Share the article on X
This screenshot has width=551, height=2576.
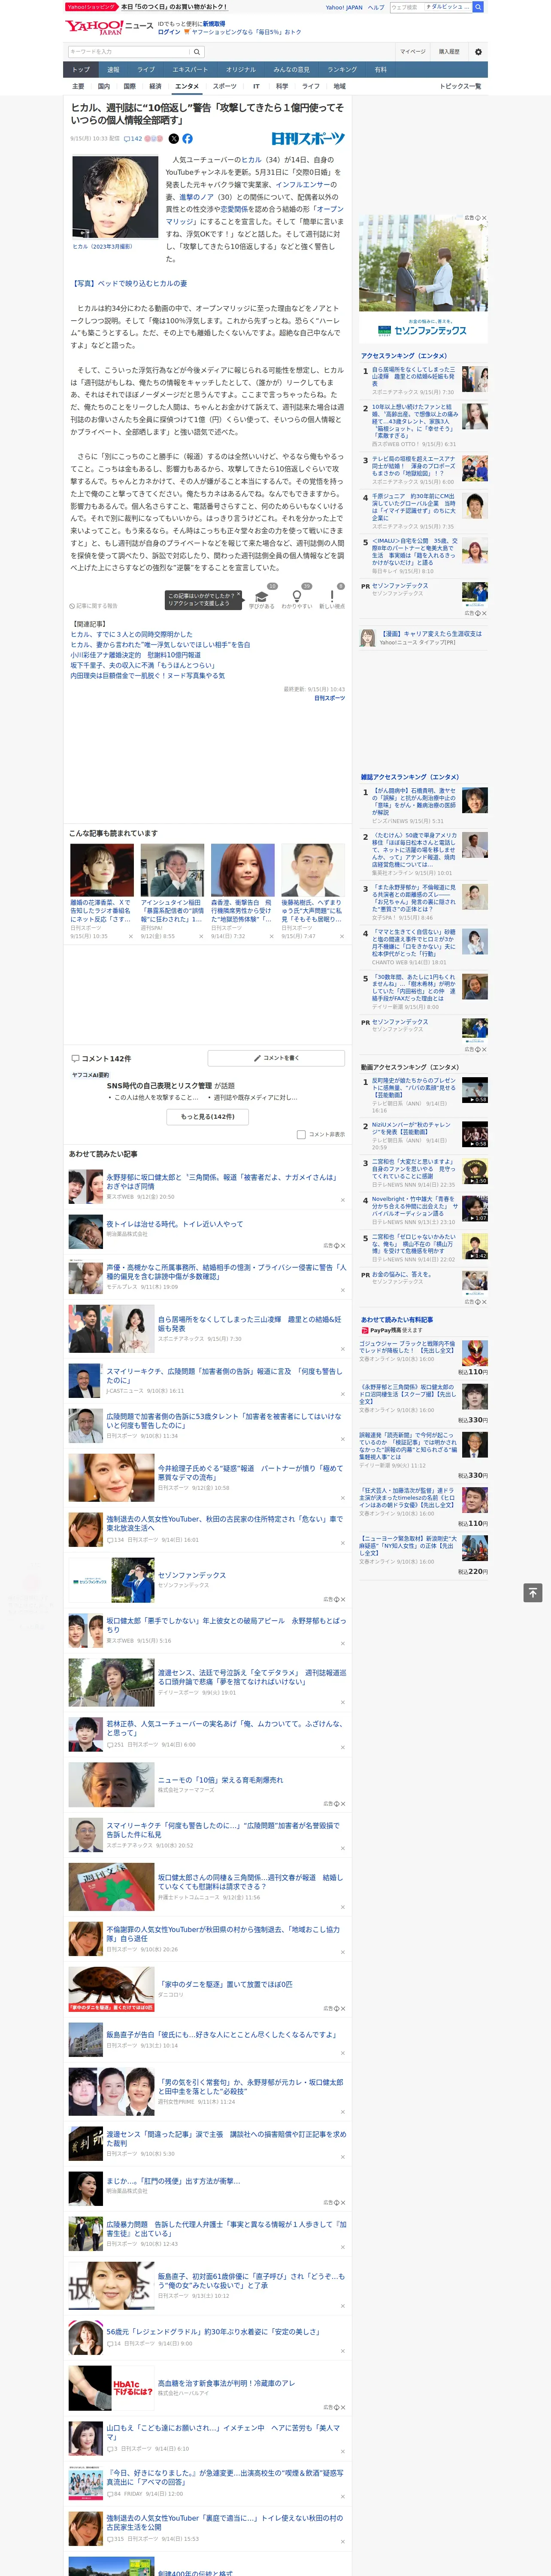(174, 139)
